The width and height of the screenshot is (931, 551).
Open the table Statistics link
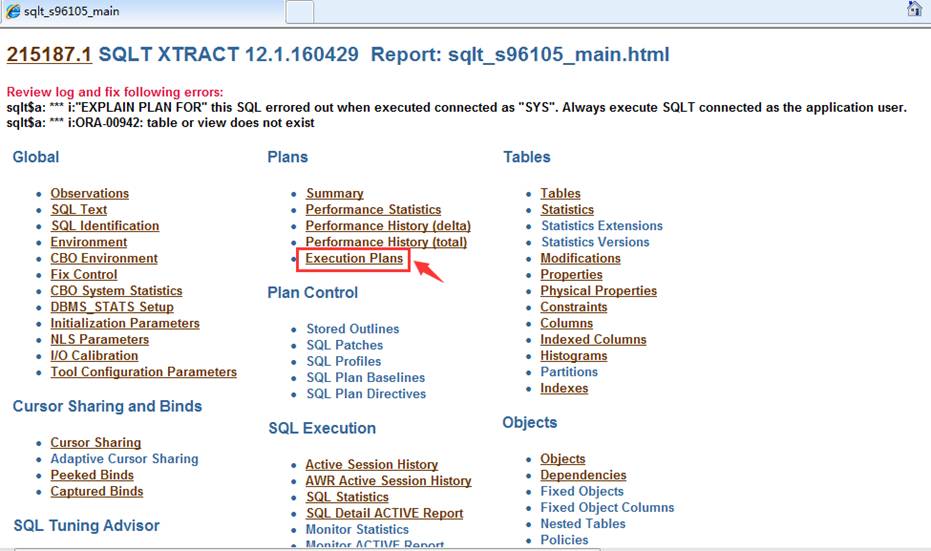(567, 210)
